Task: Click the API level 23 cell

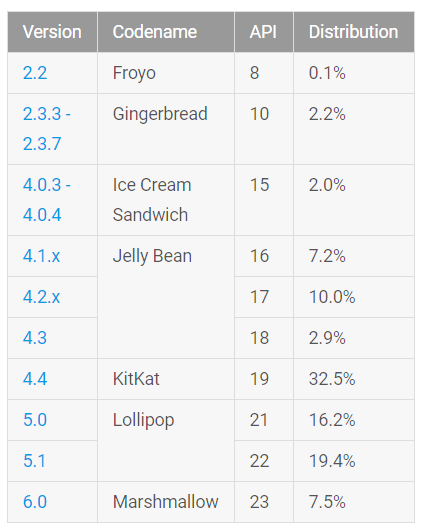Action: 264,502
